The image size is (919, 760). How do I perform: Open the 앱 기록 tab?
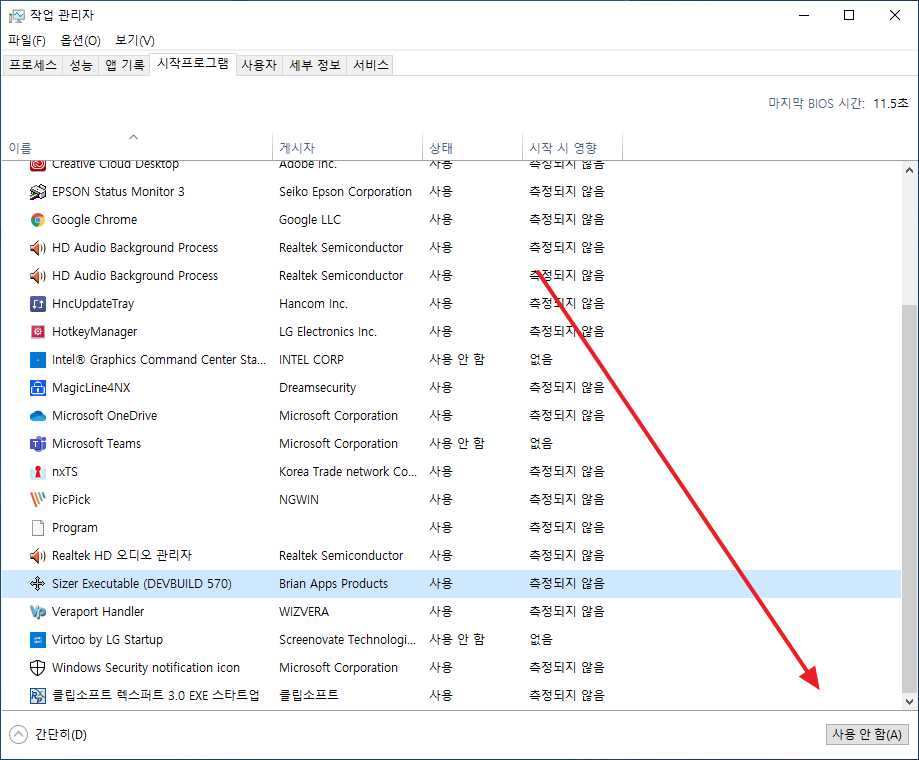(125, 65)
